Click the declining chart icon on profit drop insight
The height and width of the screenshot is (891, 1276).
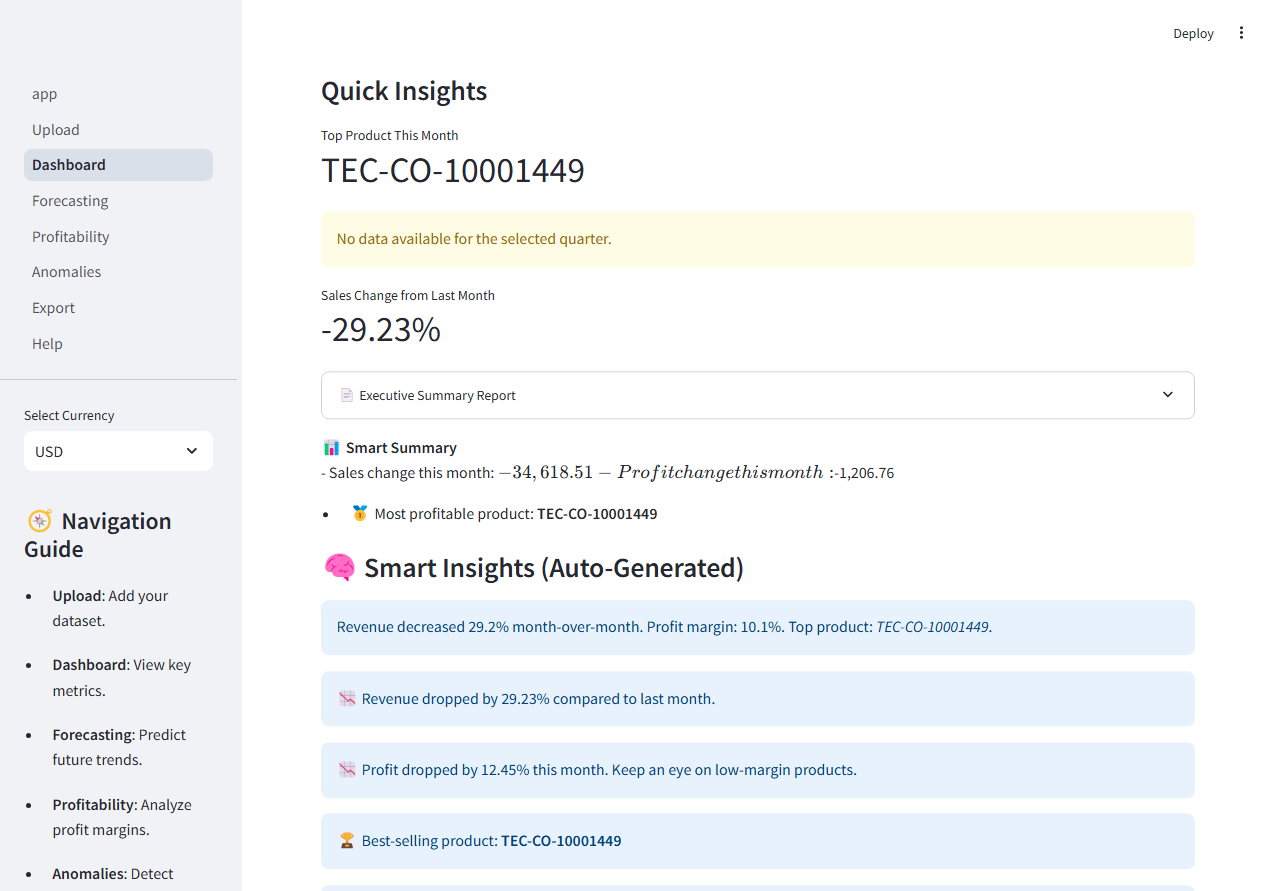(346, 769)
